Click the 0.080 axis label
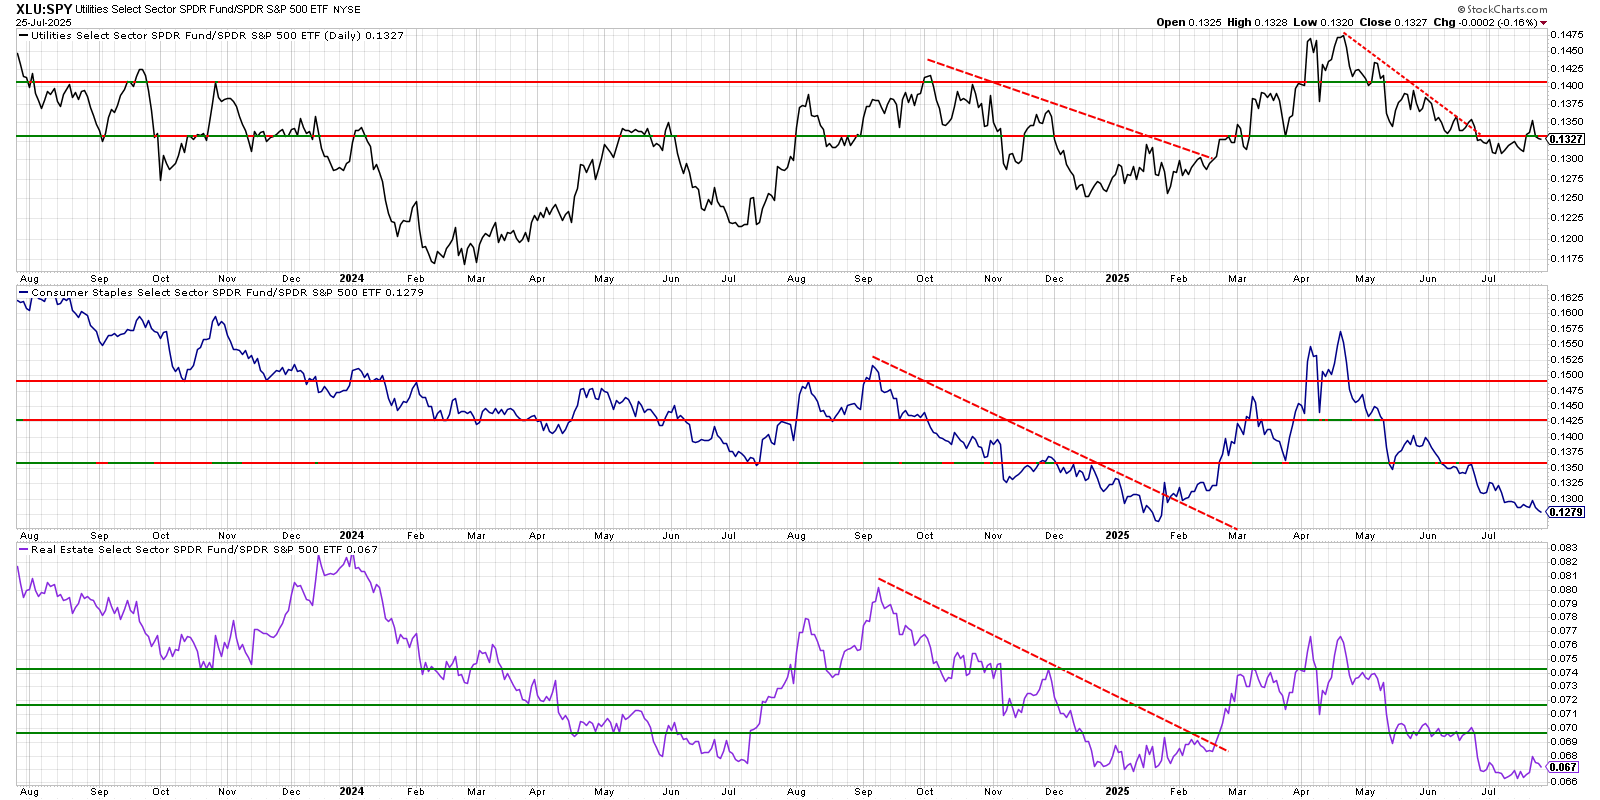 pos(1564,590)
